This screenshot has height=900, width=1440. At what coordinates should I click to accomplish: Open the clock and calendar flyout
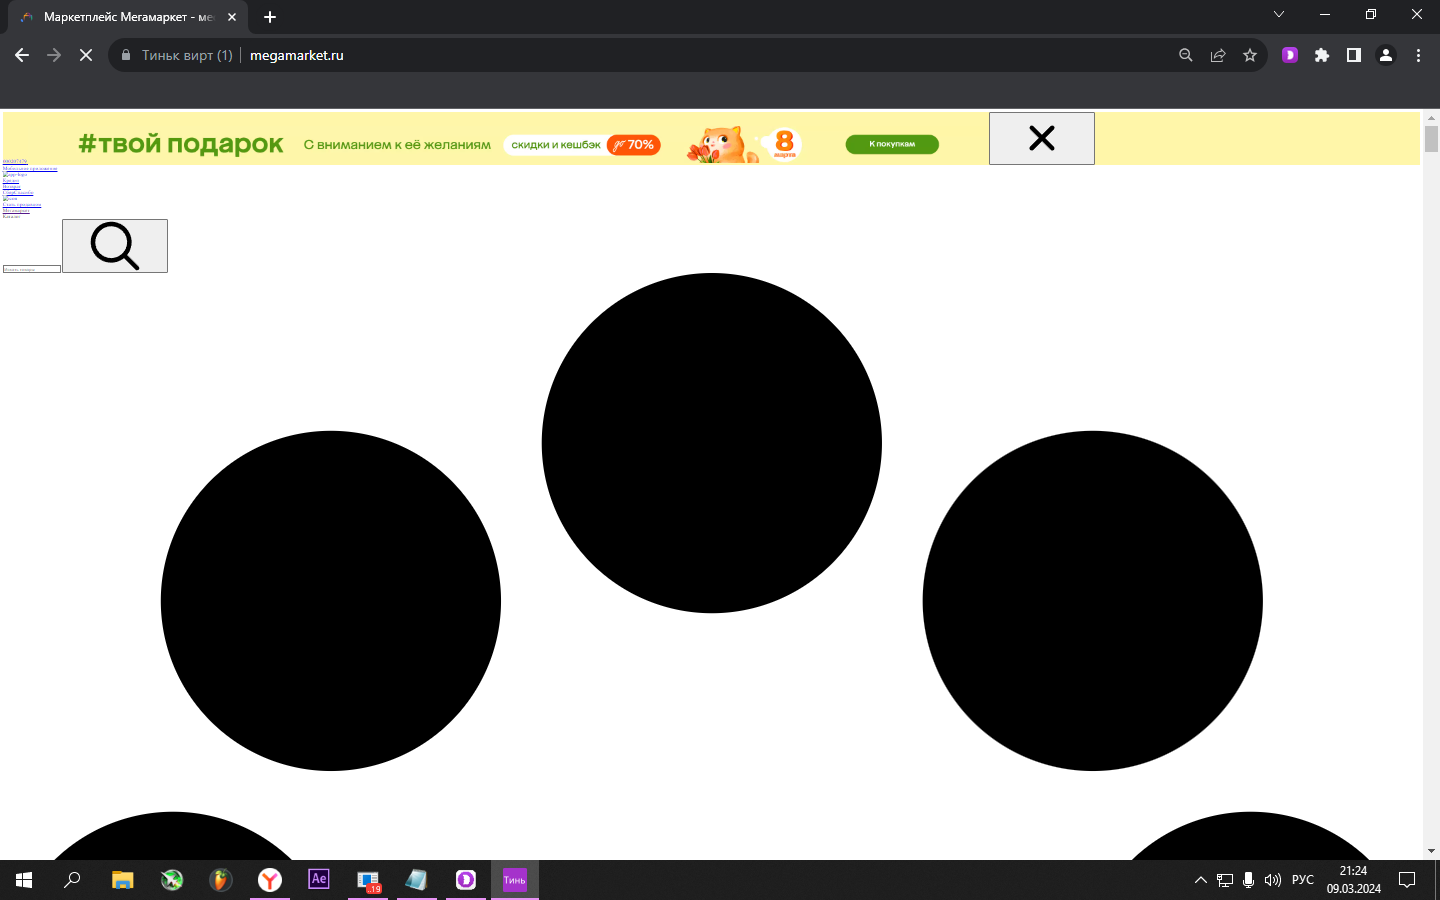[x=1354, y=880]
